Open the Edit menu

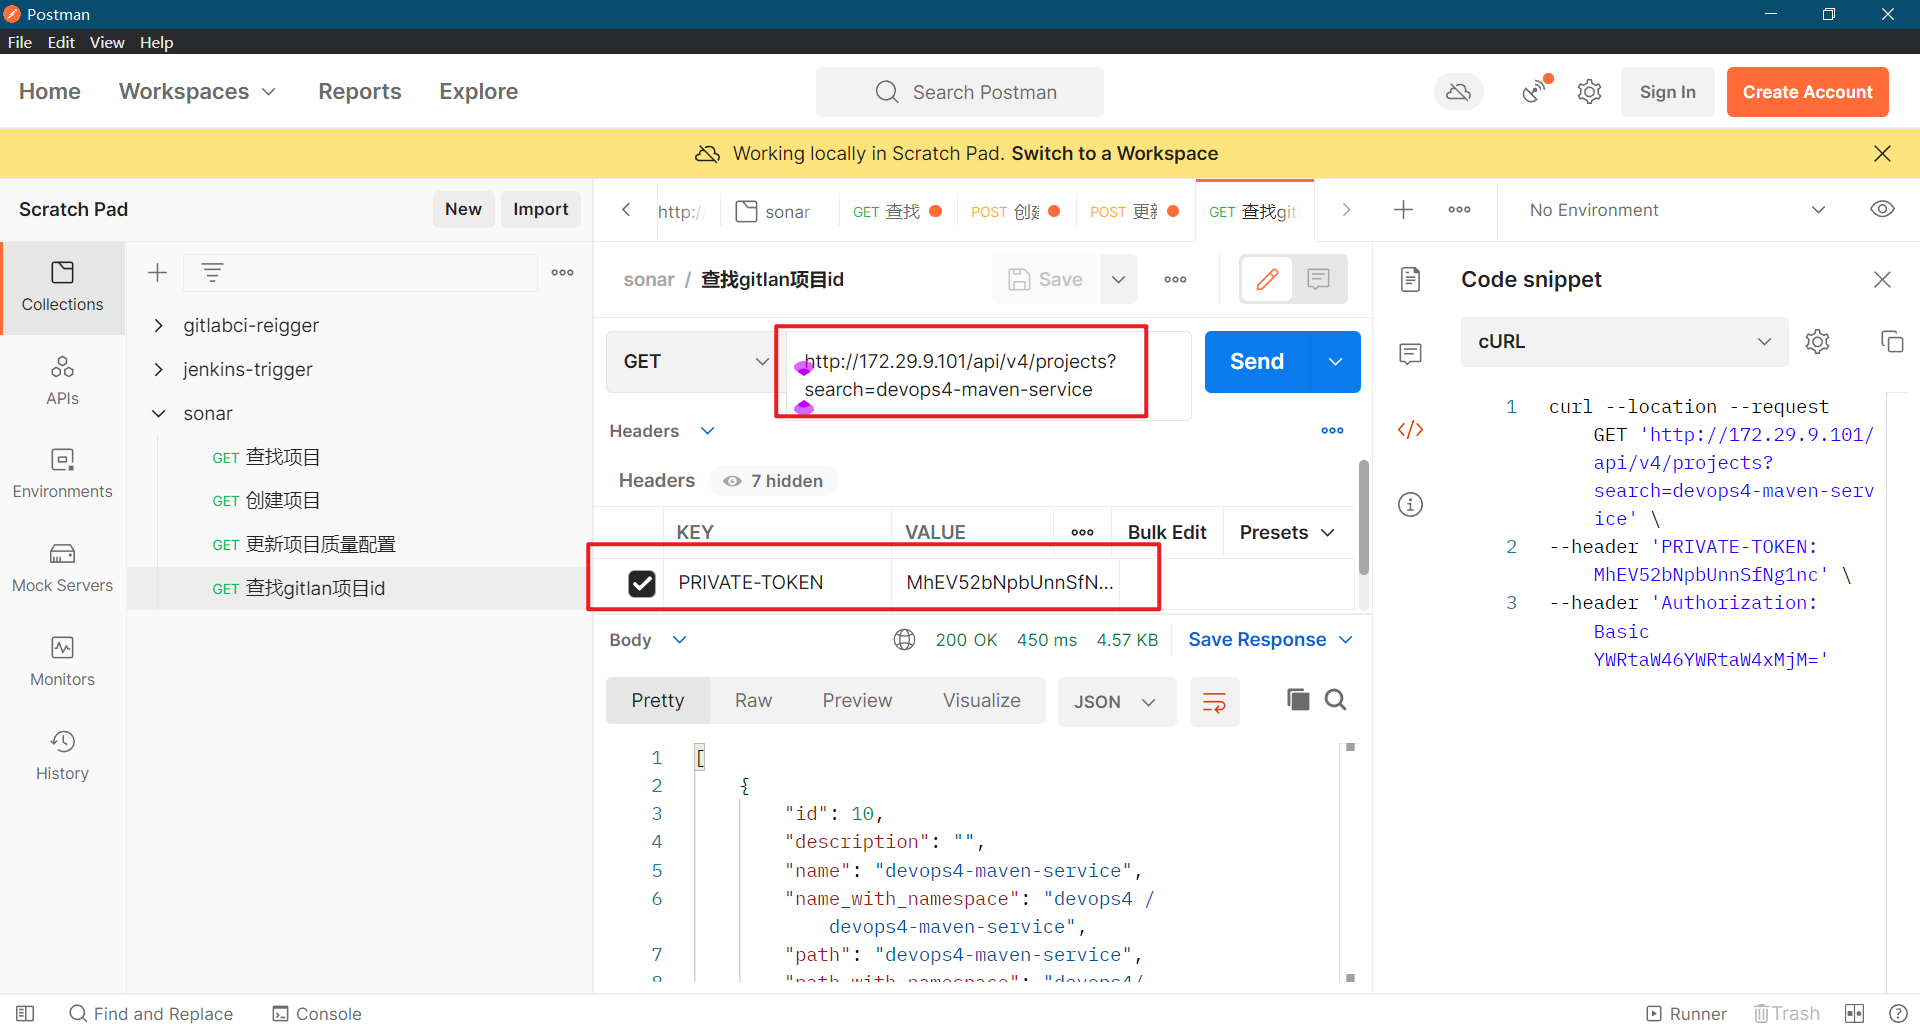(61, 42)
